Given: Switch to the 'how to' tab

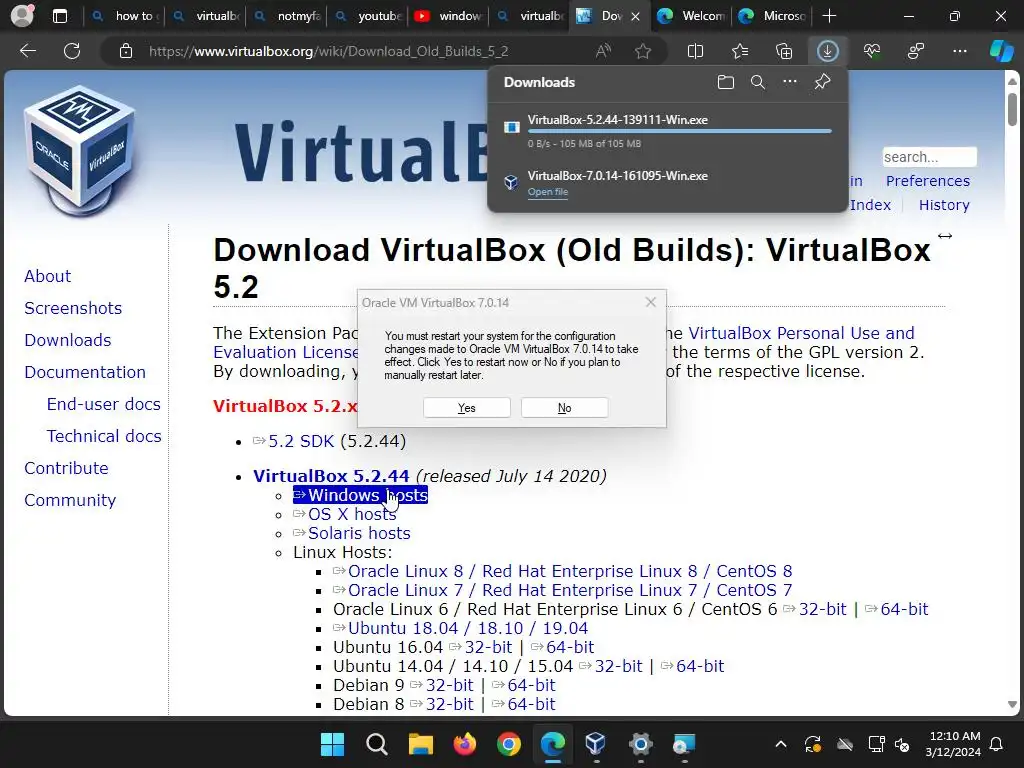Looking at the screenshot, I should pos(123,16).
